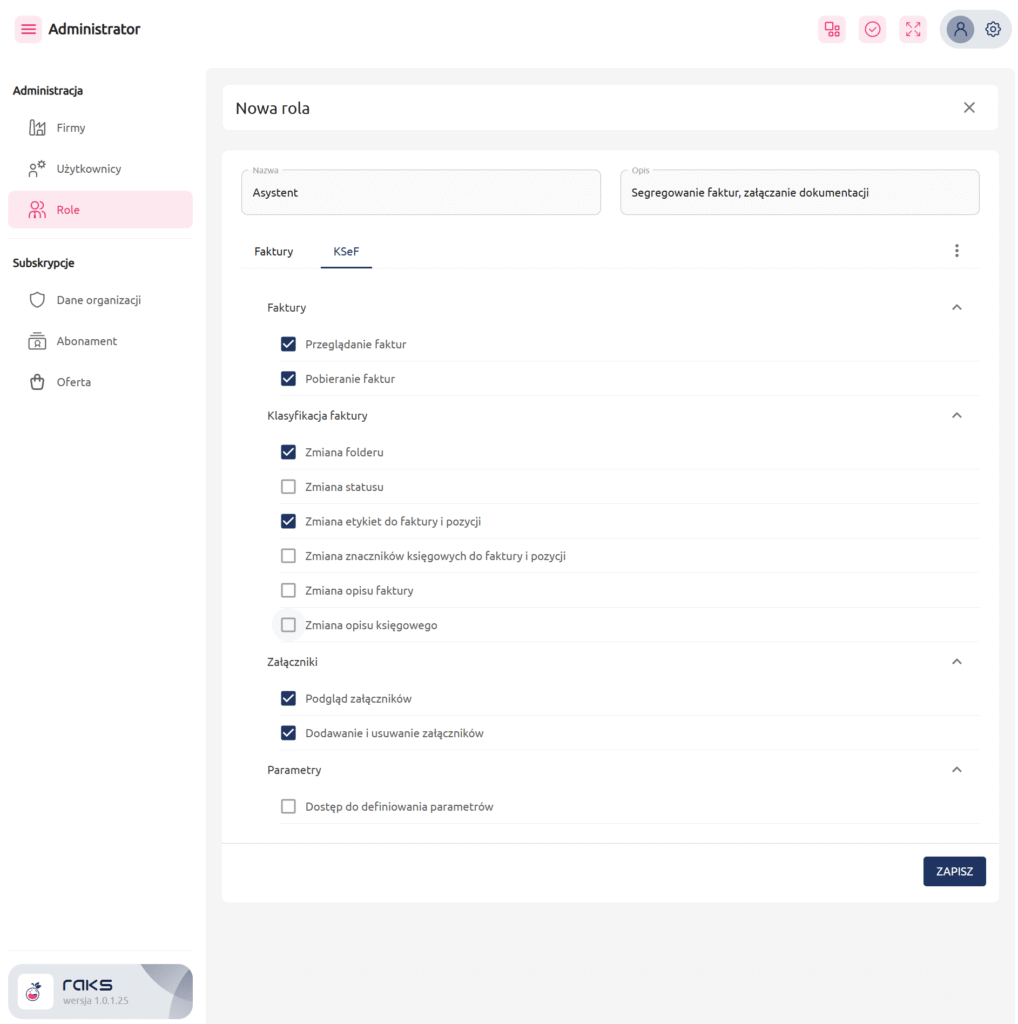Collapse the Parametry section
1018x1024 pixels.
point(956,770)
